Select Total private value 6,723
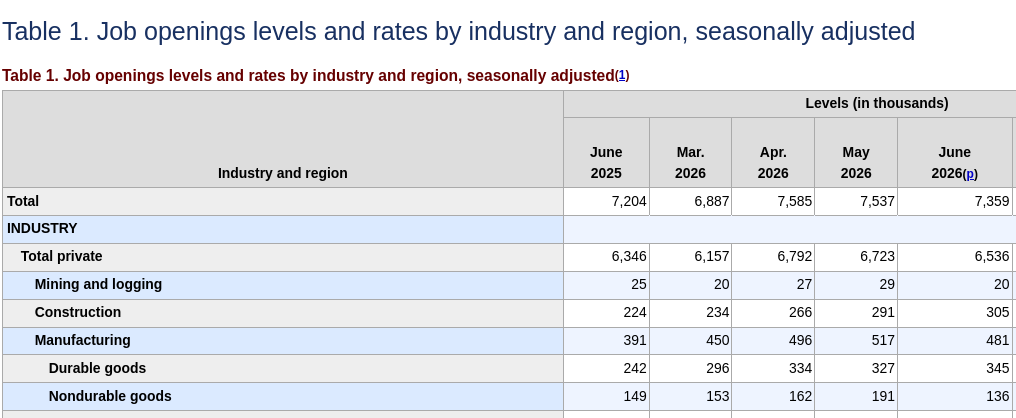 pyautogui.click(x=878, y=257)
